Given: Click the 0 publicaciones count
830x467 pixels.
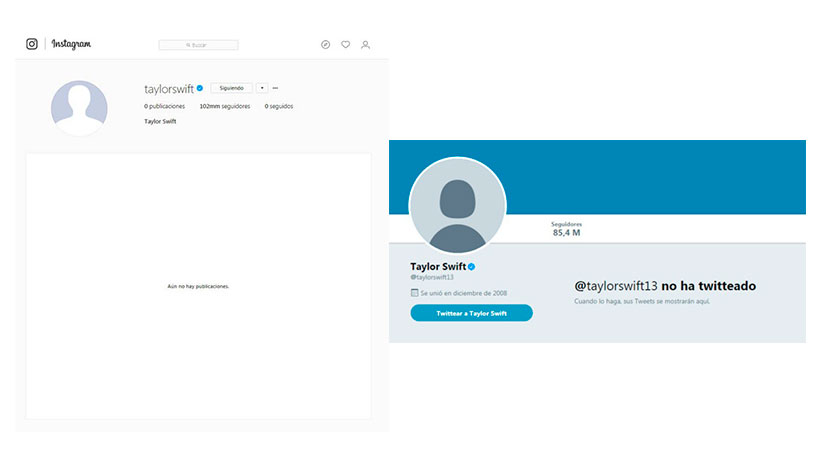Looking at the screenshot, I should pos(165,106).
